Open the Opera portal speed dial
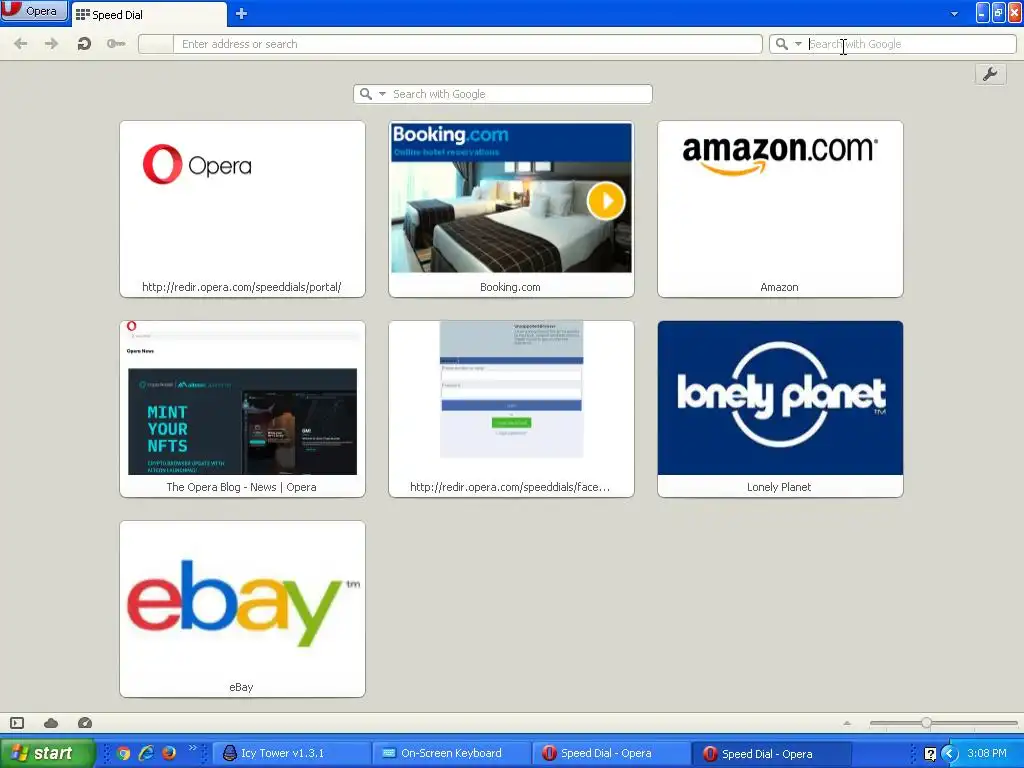 [x=242, y=209]
